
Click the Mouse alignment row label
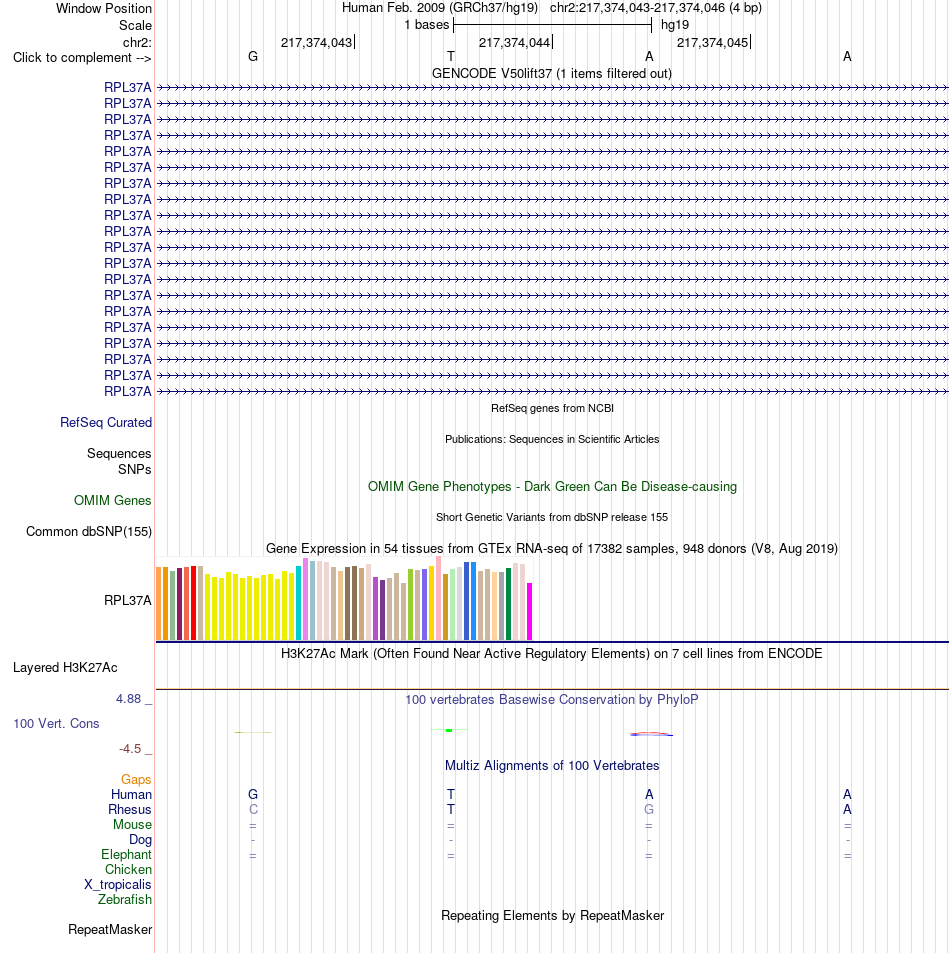[x=132, y=825]
